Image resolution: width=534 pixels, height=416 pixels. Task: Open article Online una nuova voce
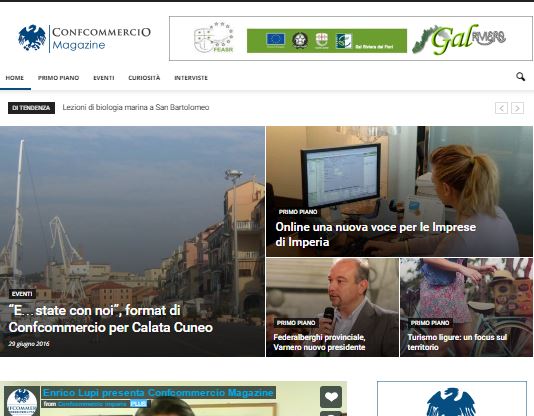(x=376, y=234)
